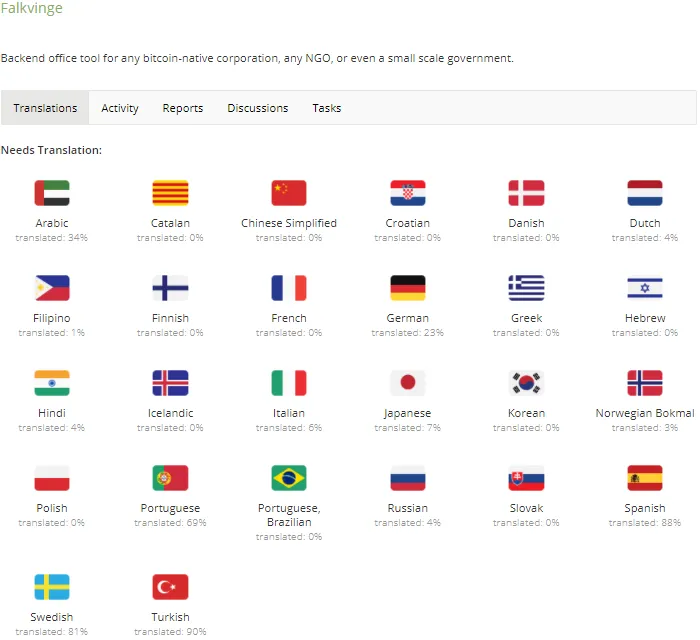
Task: Click 'translated: 81%' under Swedish
Action: click(52, 632)
